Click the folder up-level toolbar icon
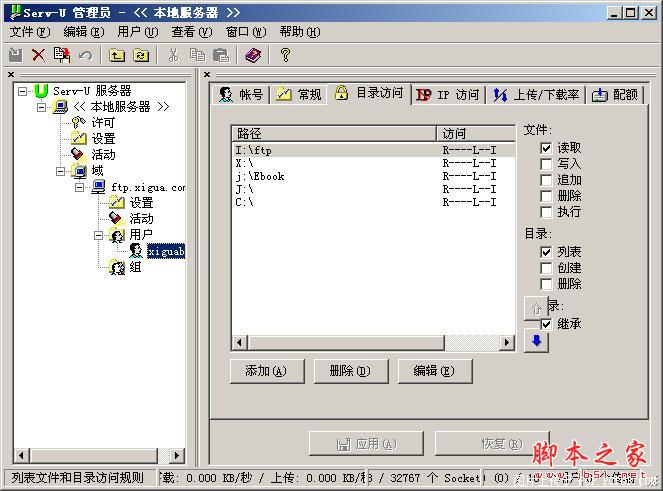 [x=117, y=55]
